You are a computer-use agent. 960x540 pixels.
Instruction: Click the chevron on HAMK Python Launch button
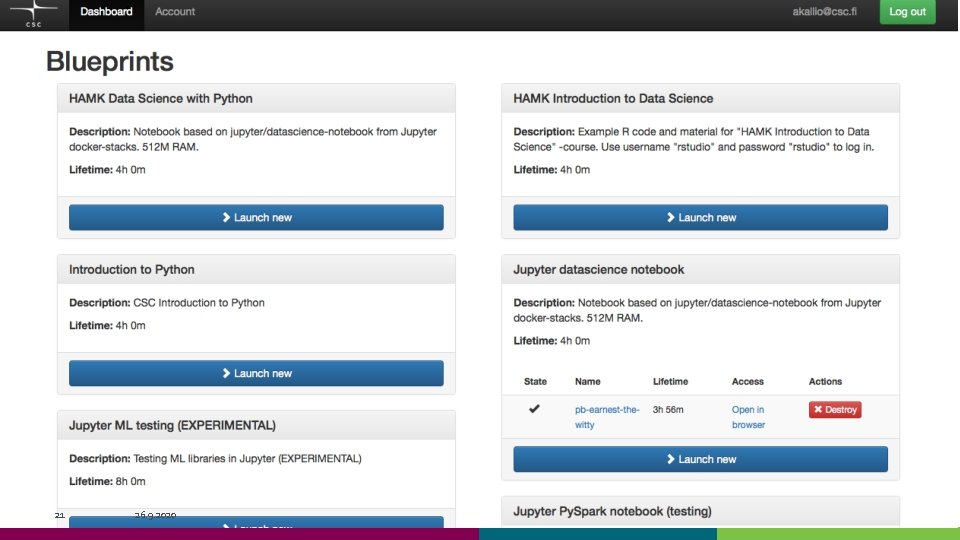click(226, 217)
